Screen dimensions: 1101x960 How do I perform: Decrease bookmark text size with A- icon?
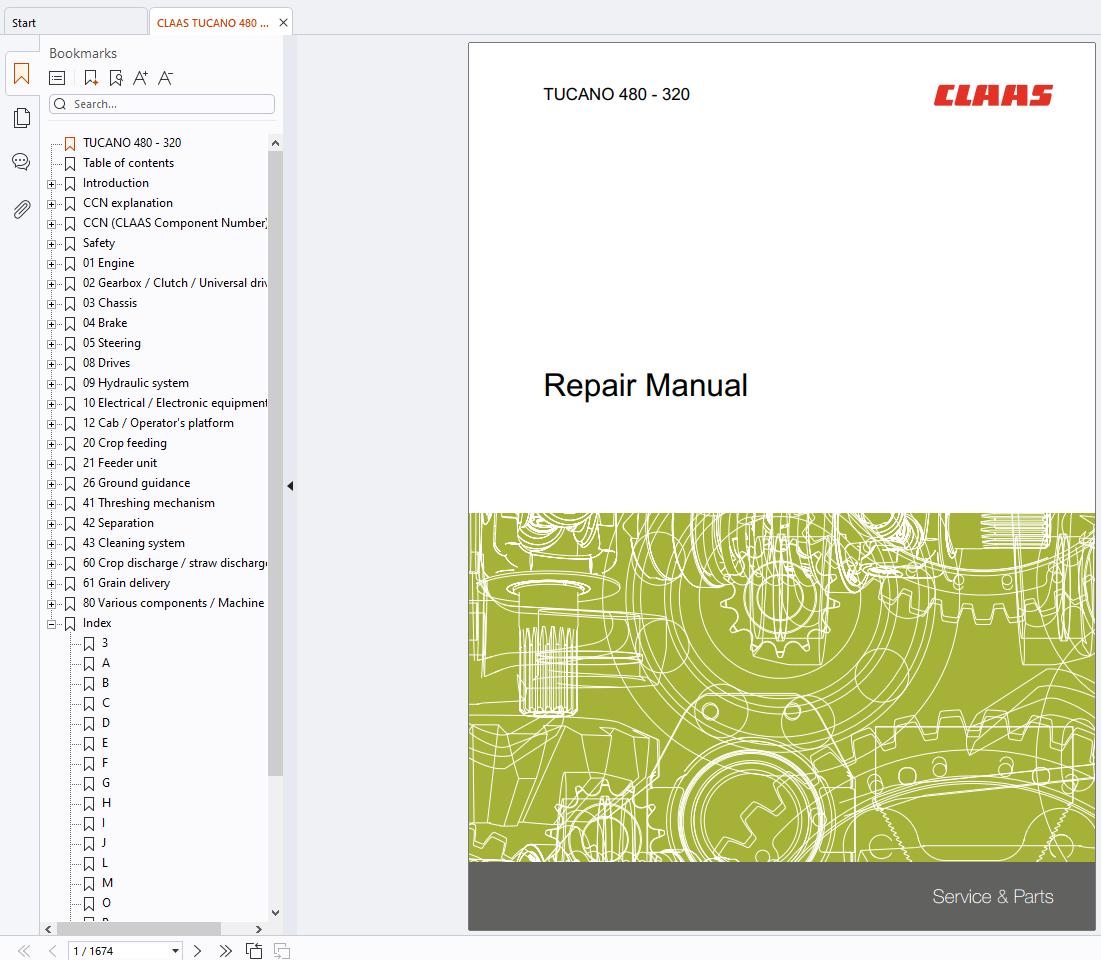[x=165, y=78]
